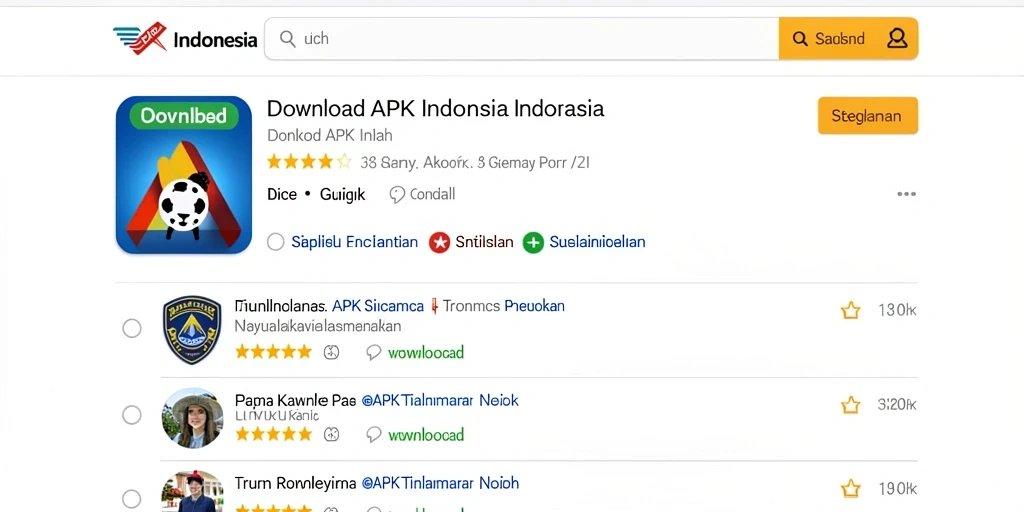This screenshot has height=512, width=1024.
Task: Select the radio button for the Trum Romleyima row
Action: 132,498
